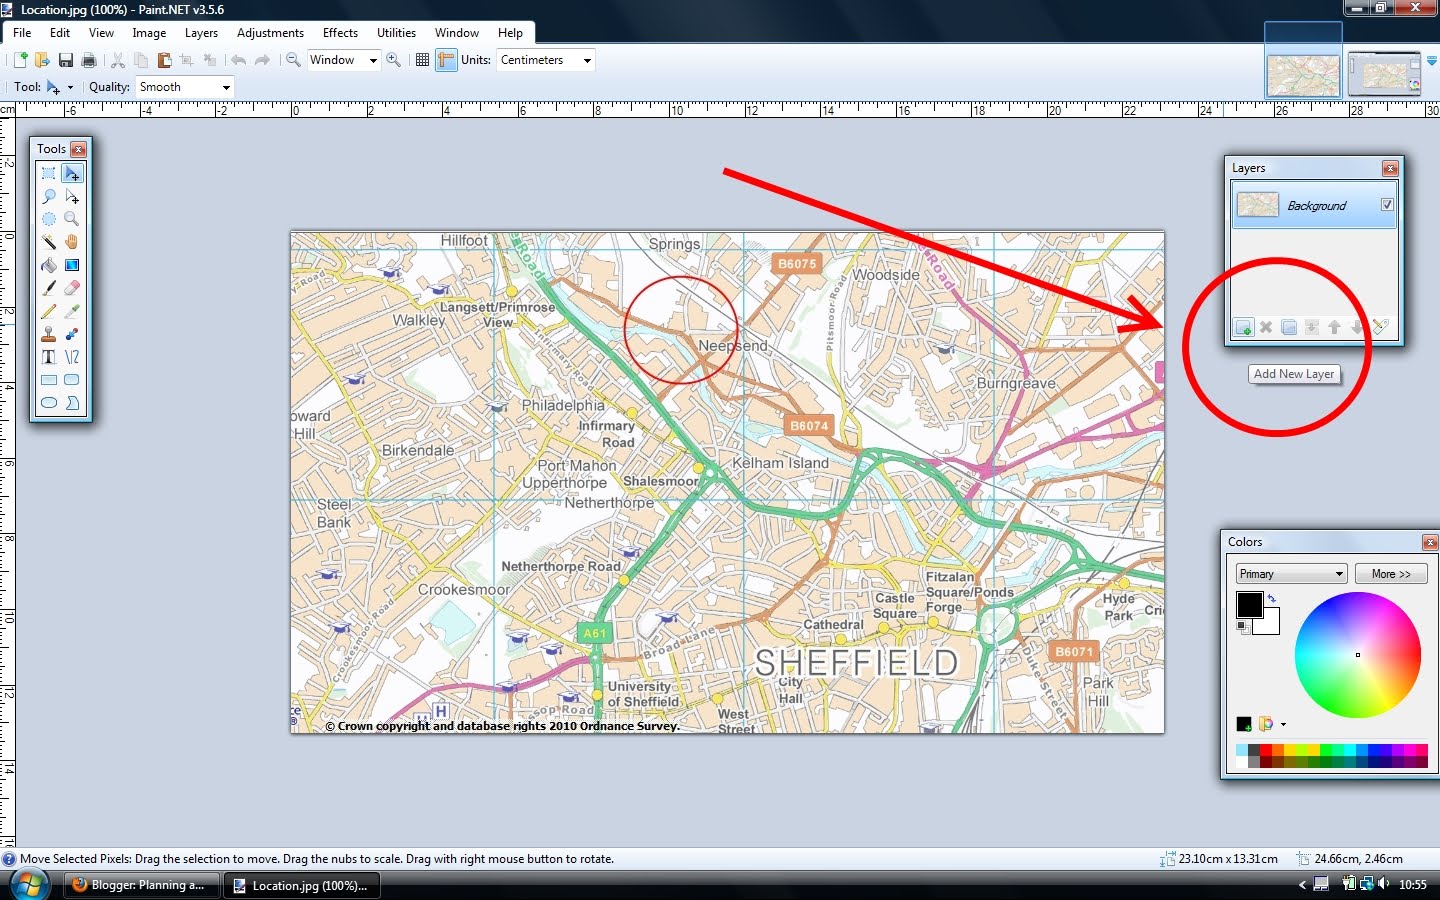Select the Recolor tool
Viewport: 1440px width, 900px height.
click(x=72, y=334)
